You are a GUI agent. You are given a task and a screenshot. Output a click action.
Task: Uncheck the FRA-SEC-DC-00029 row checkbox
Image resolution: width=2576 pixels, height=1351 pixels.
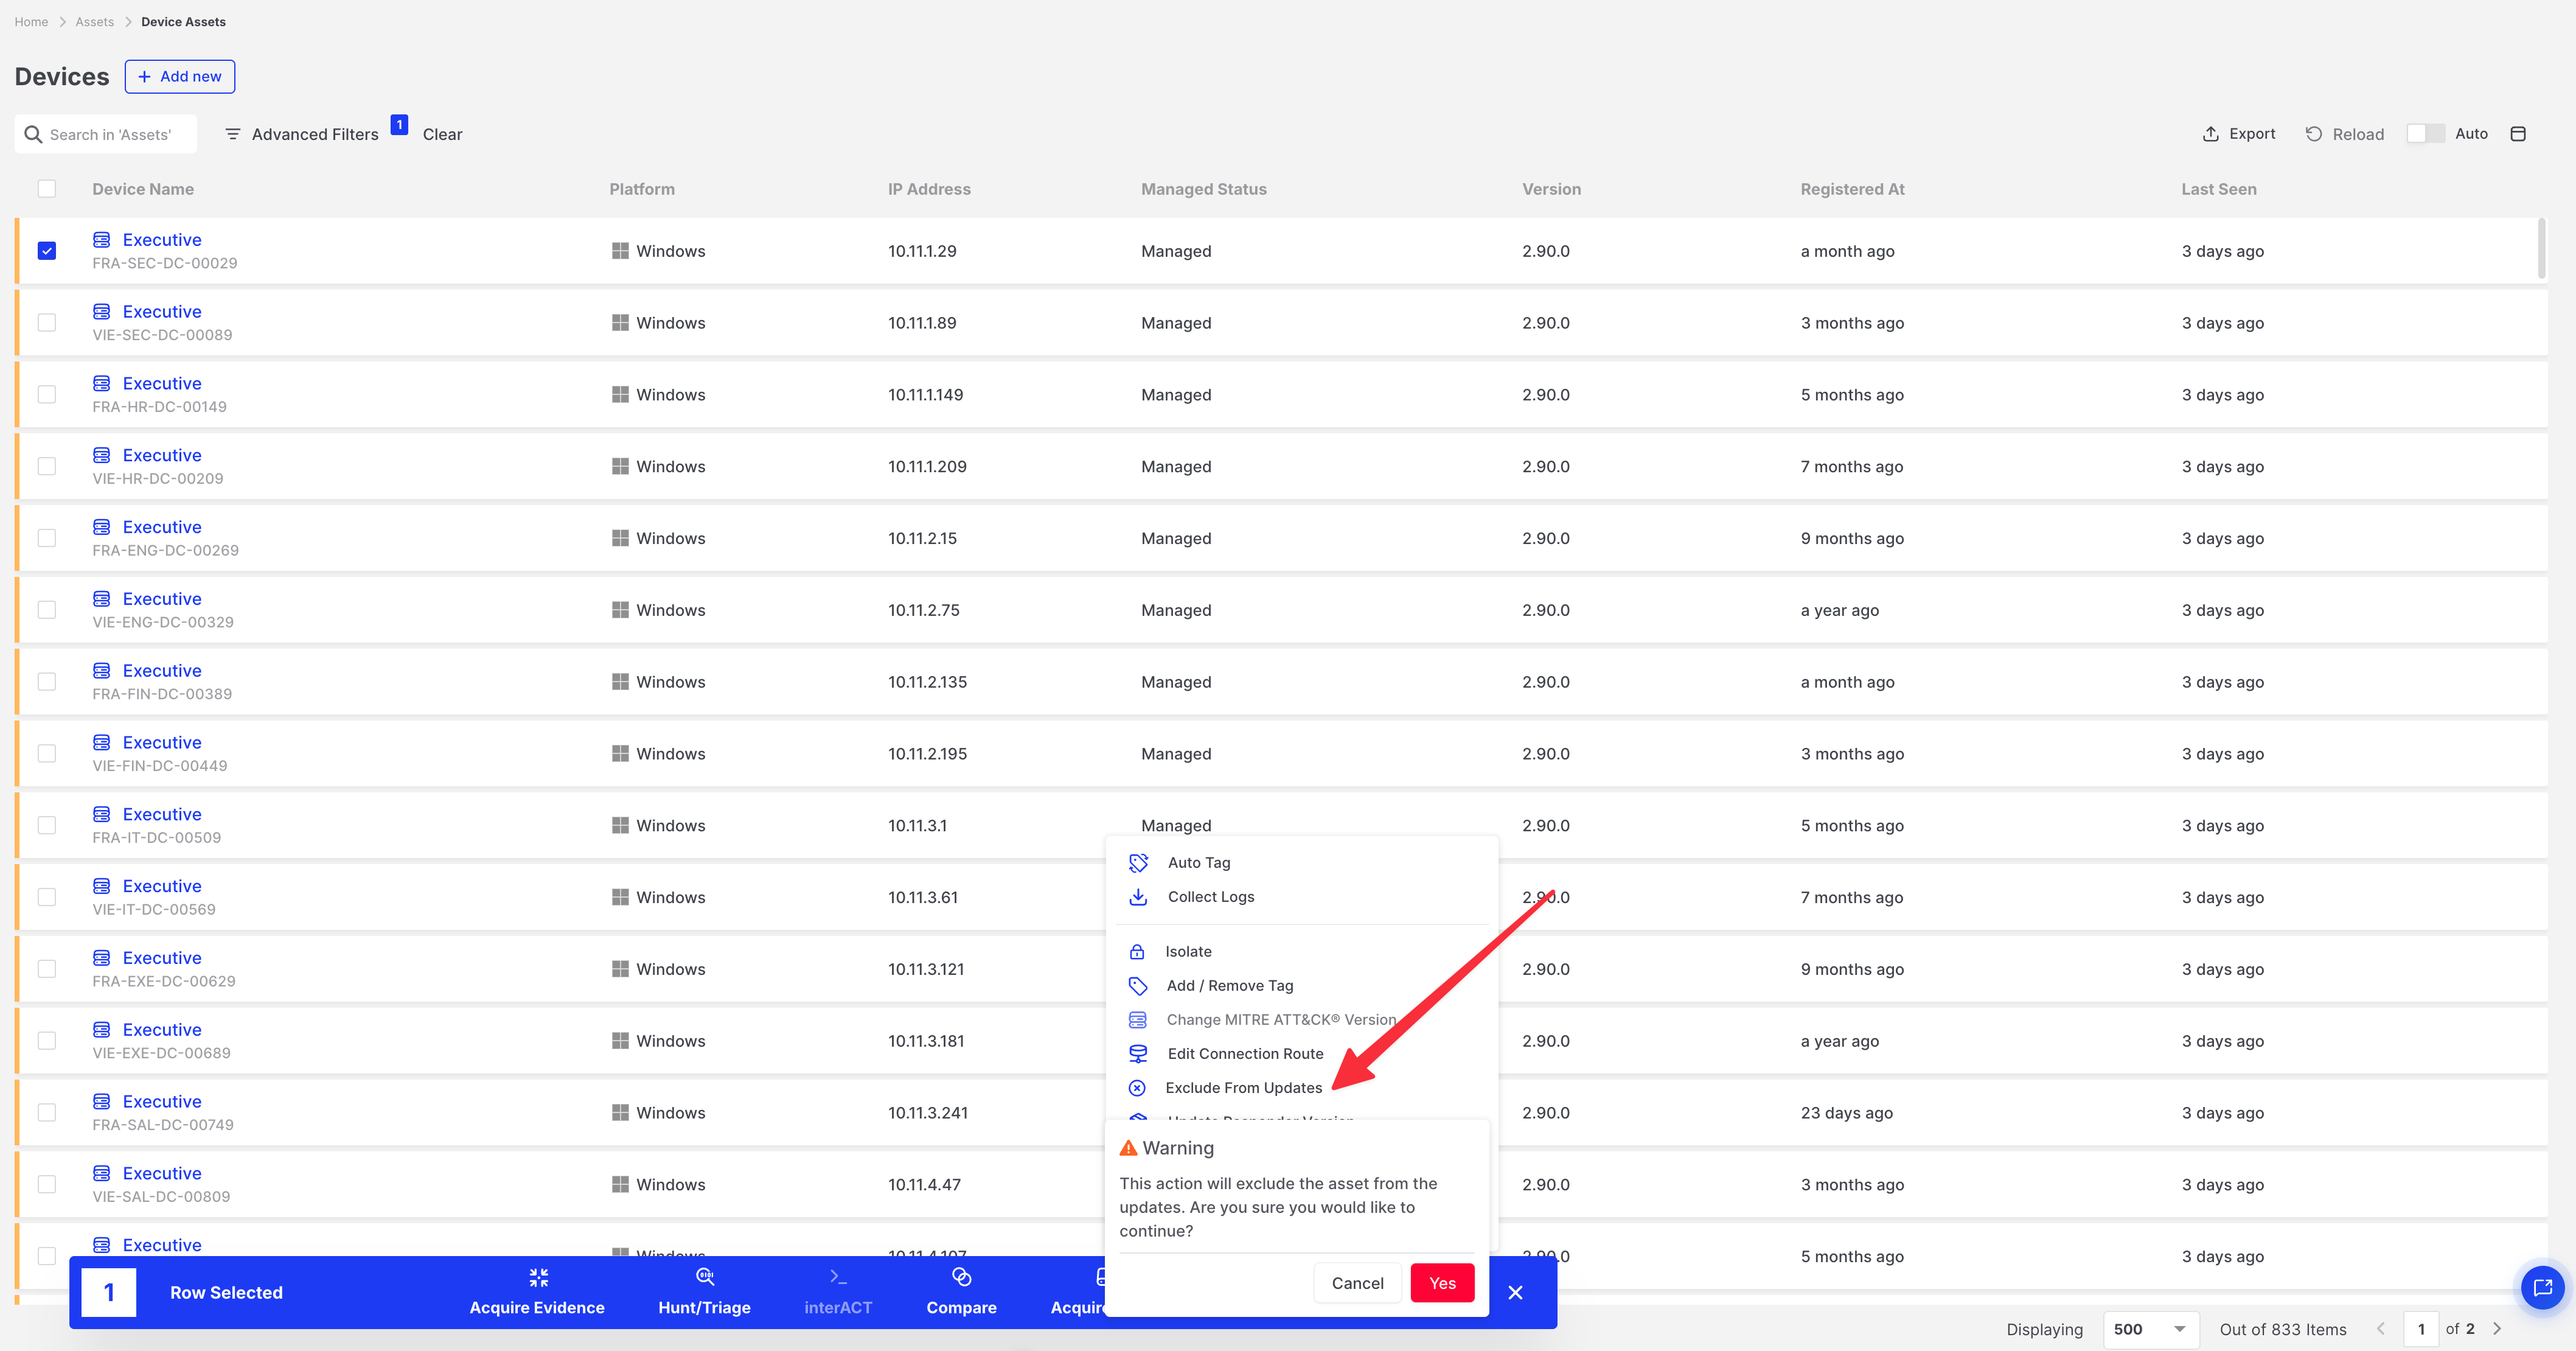[47, 251]
